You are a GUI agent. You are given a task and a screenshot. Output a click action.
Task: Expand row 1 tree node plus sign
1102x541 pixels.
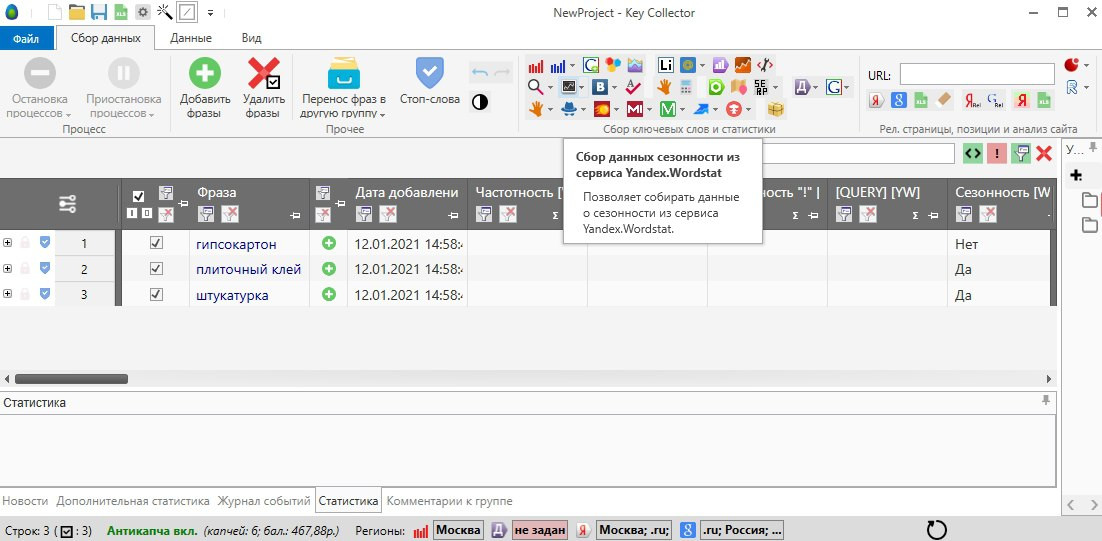tap(8, 243)
